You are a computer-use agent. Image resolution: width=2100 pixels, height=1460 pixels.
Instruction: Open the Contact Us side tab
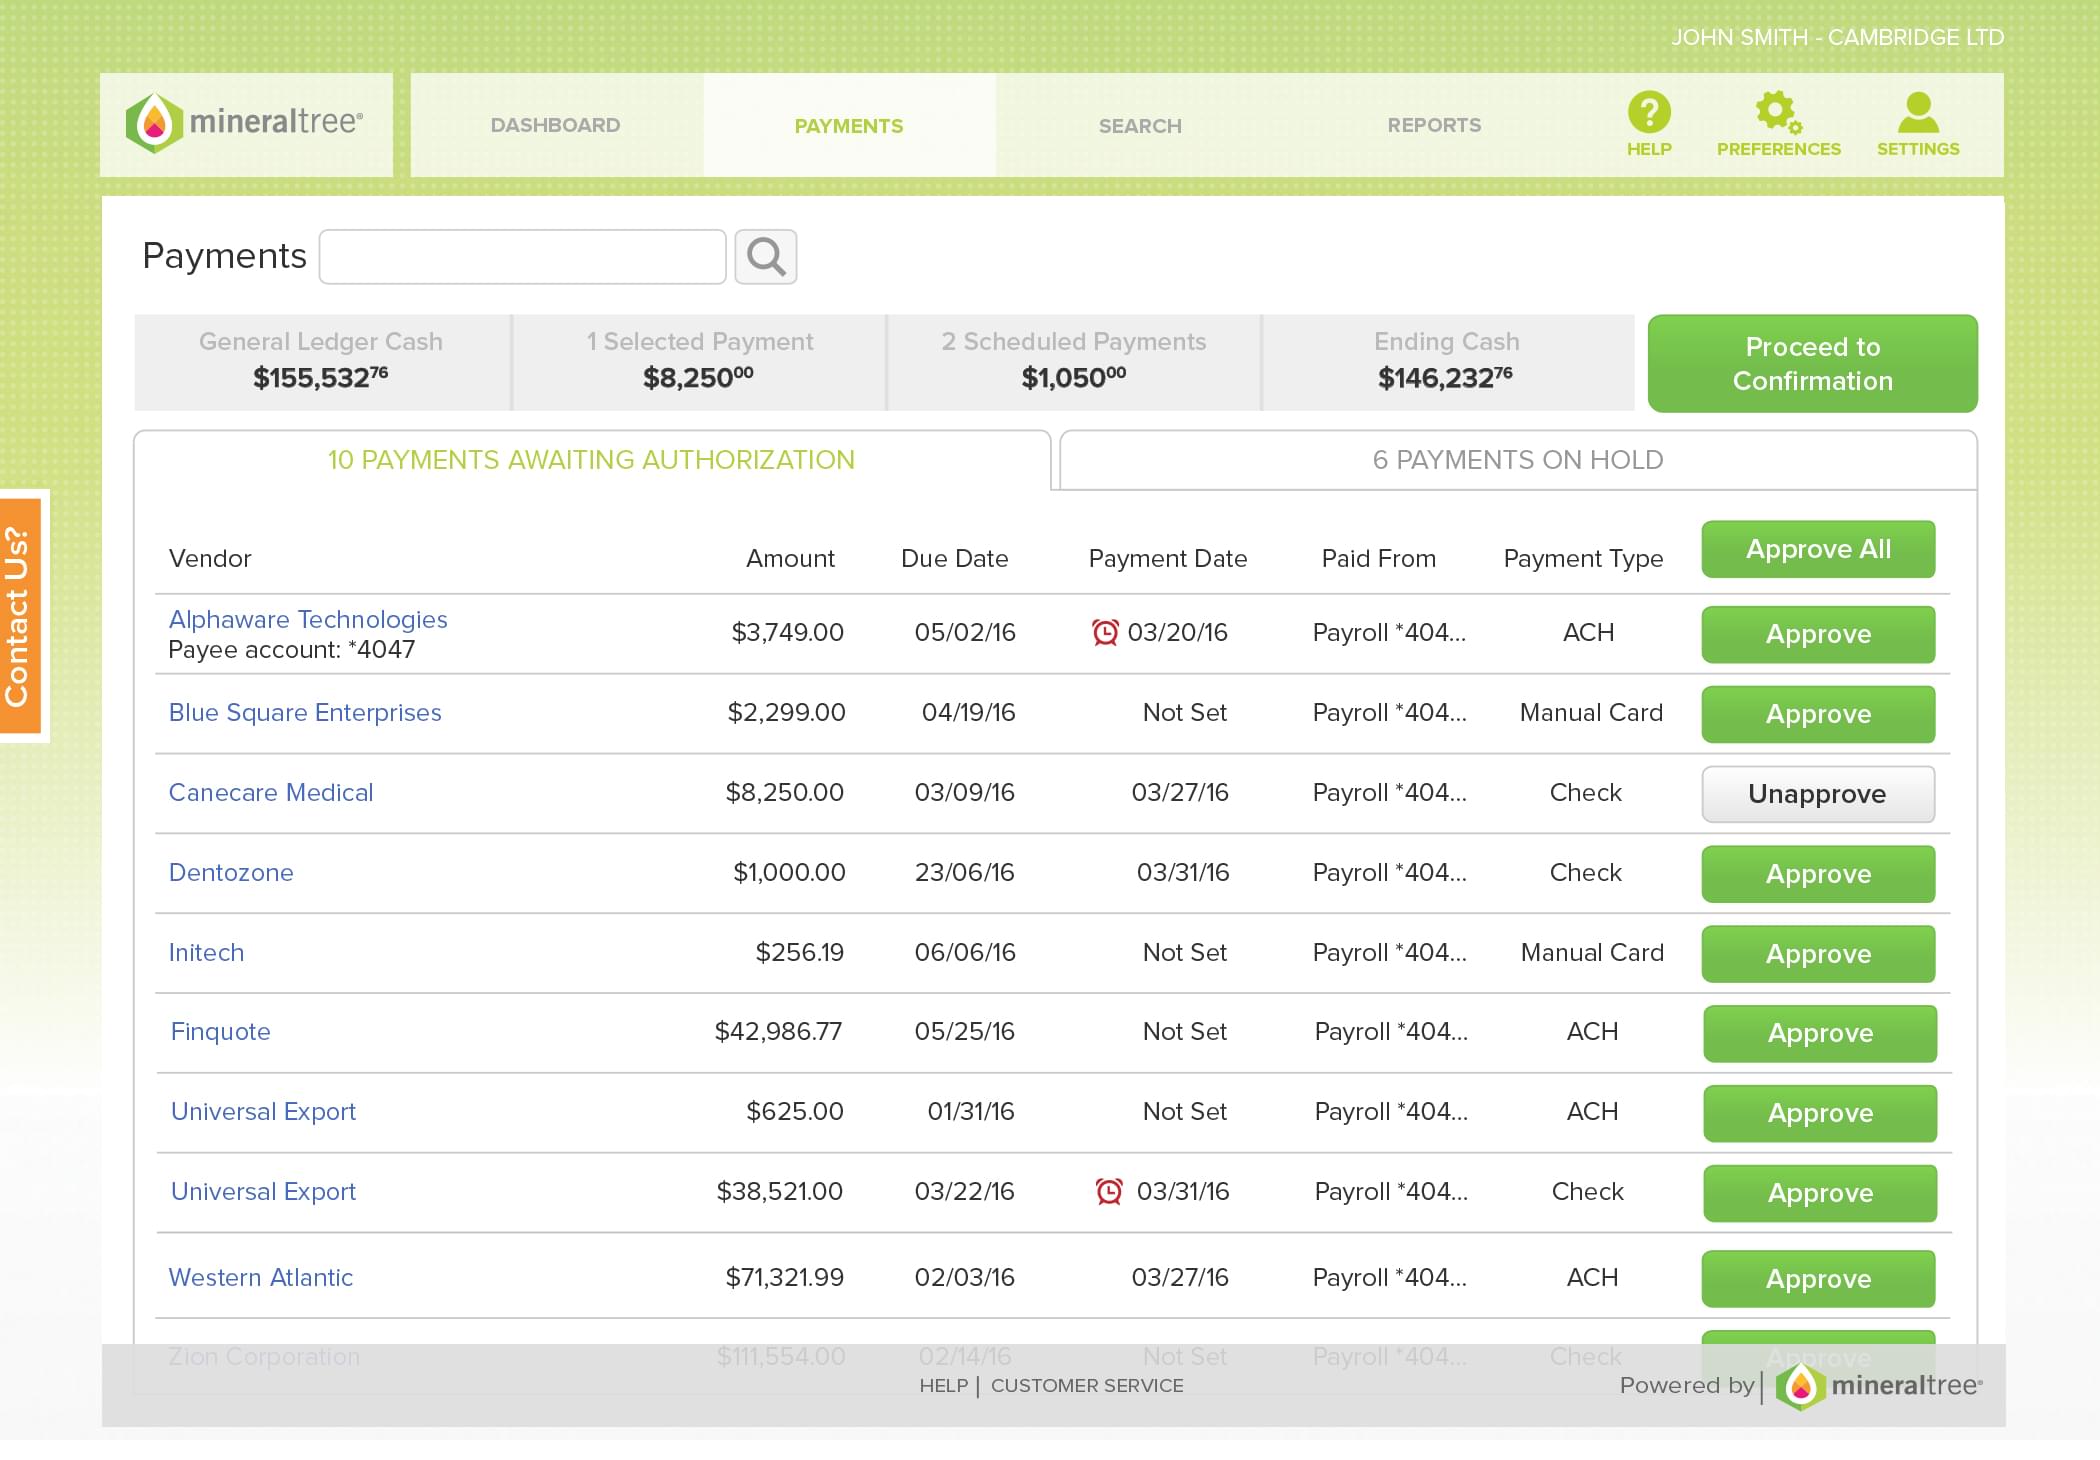click(22, 616)
